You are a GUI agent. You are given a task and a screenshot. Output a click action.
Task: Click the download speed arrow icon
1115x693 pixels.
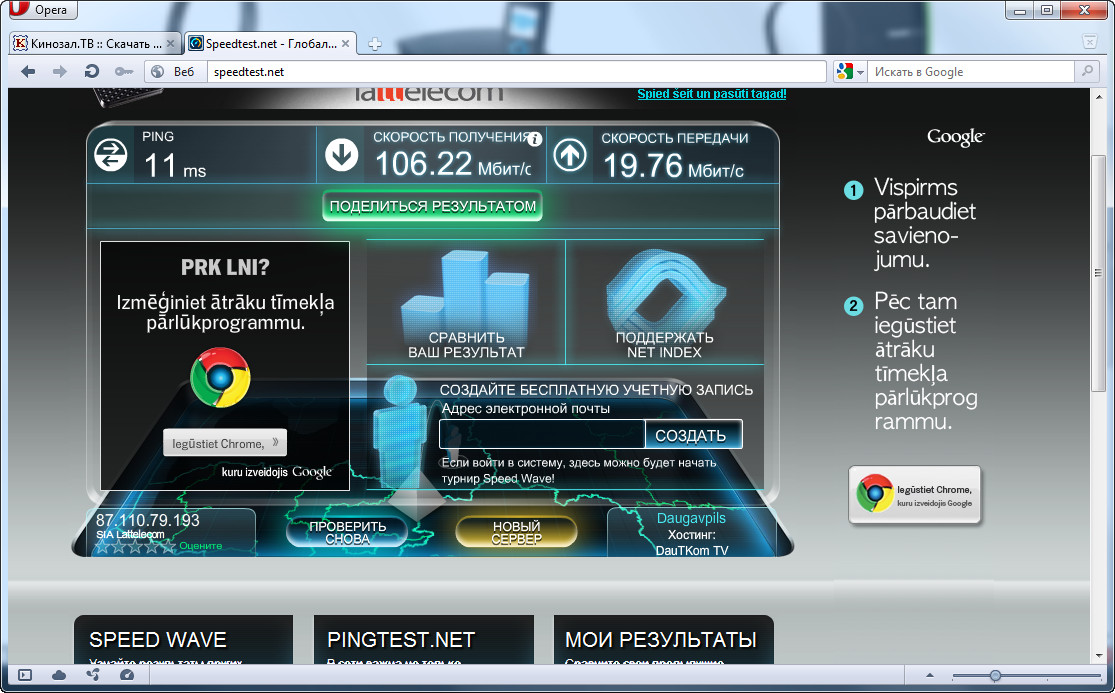(x=341, y=155)
